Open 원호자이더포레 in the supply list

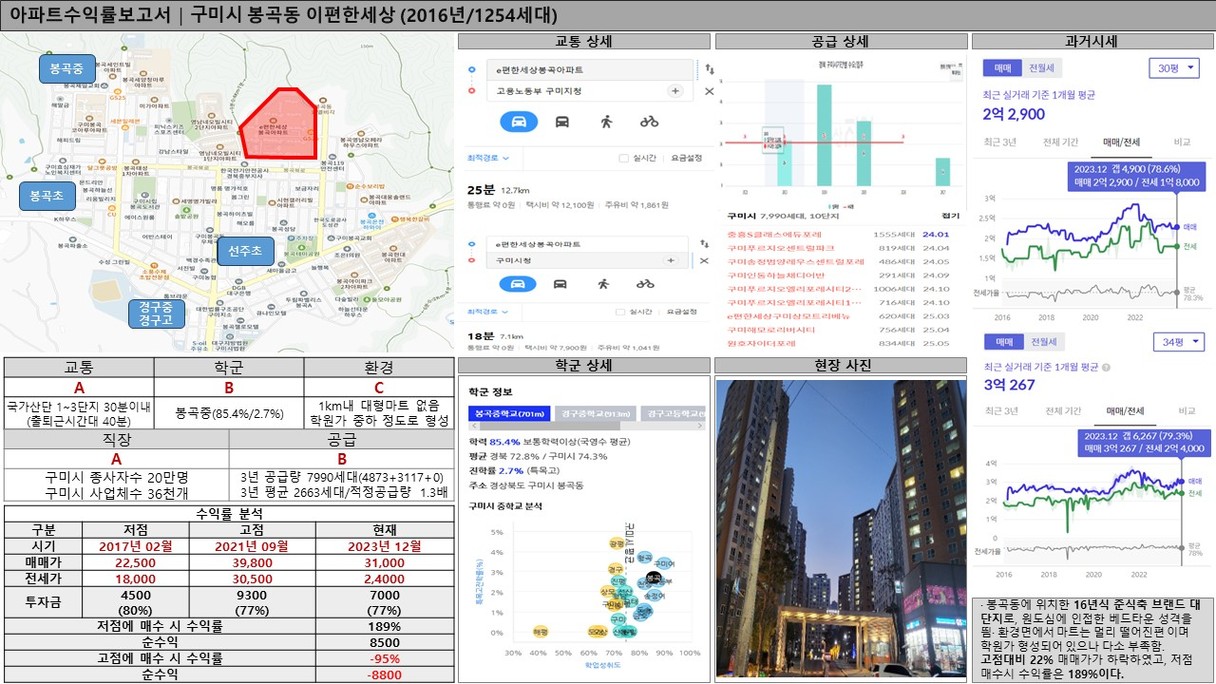pyautogui.click(x=761, y=343)
